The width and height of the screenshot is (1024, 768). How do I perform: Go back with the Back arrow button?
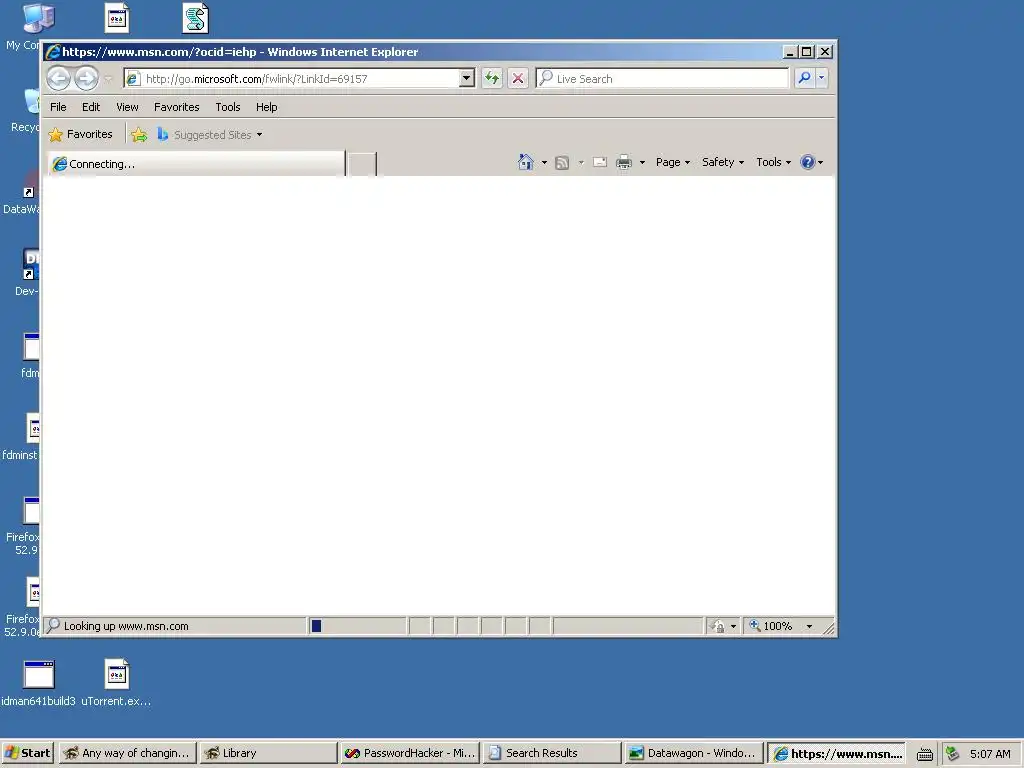[x=58, y=79]
